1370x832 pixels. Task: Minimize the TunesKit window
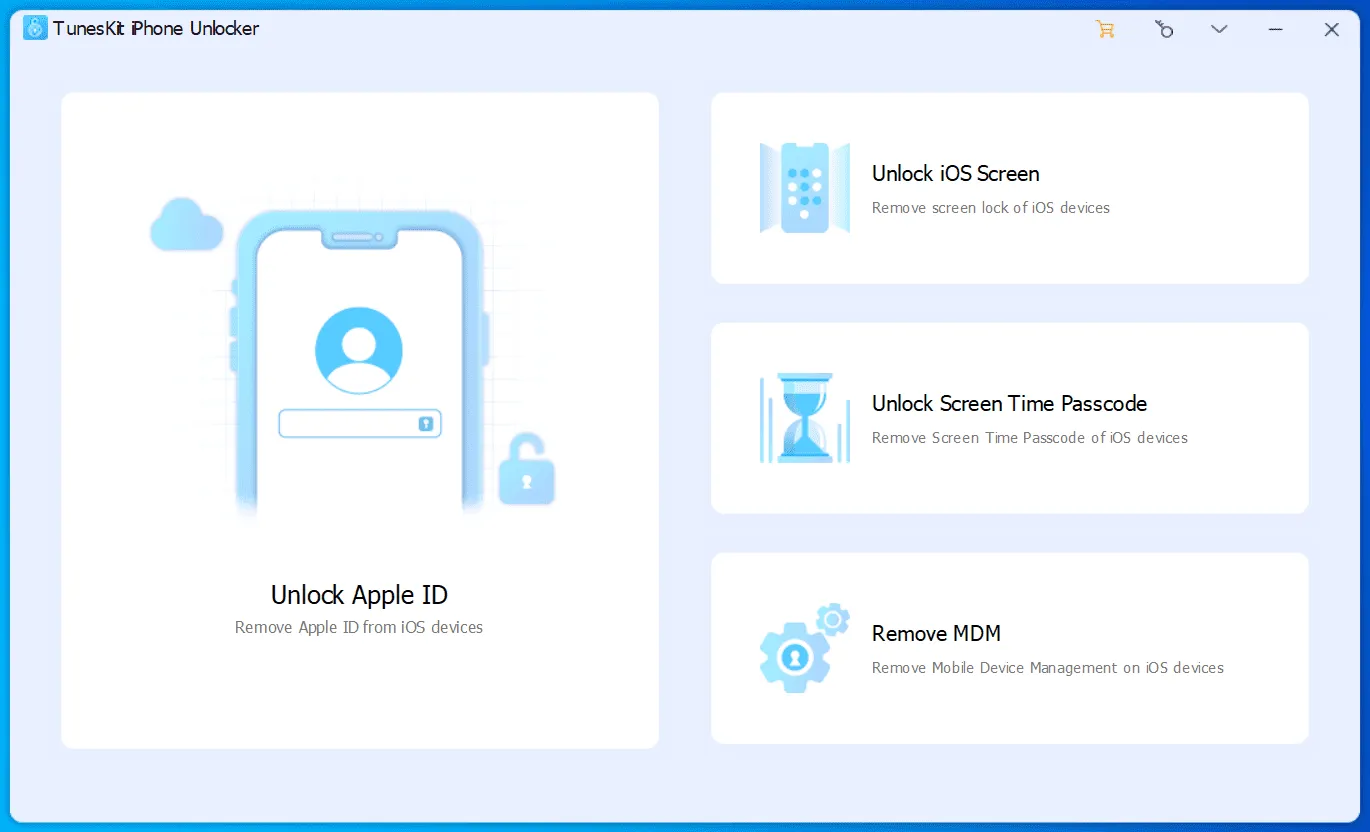(1276, 29)
